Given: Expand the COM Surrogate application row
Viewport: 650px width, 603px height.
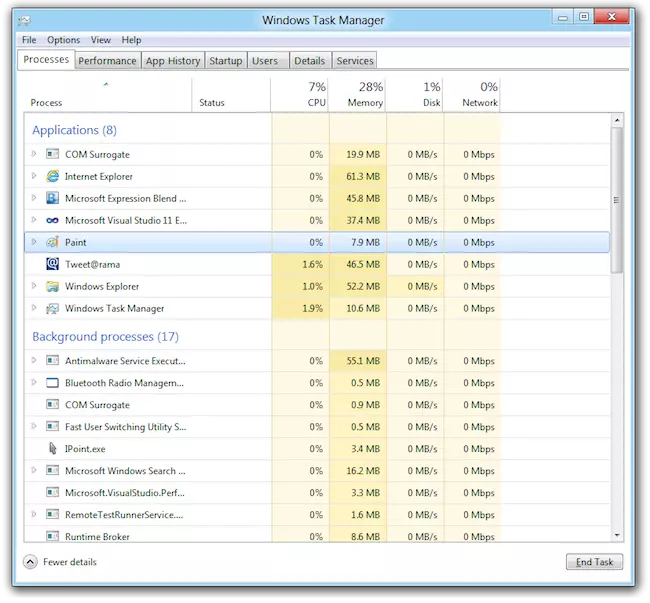Looking at the screenshot, I should tap(34, 154).
